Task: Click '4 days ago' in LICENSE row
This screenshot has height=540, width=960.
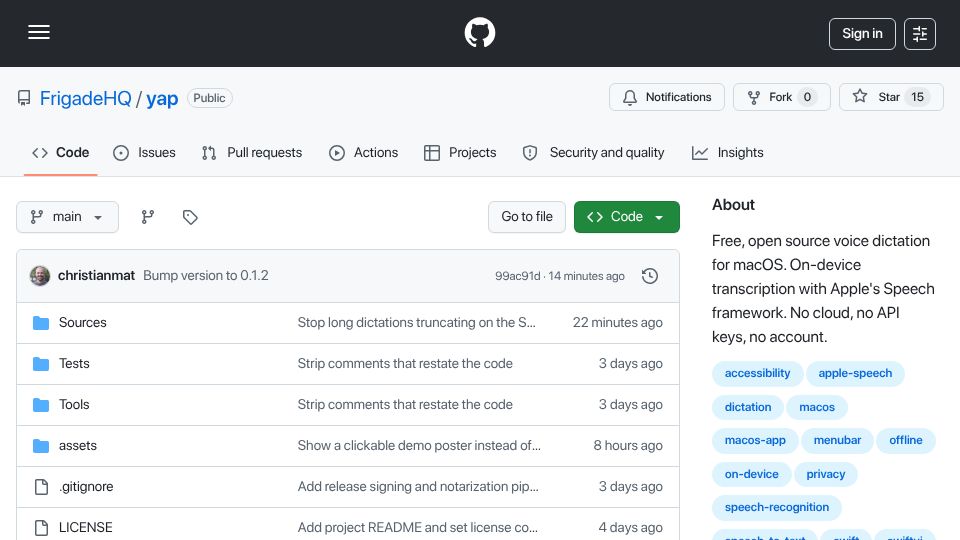Action: pos(630,528)
